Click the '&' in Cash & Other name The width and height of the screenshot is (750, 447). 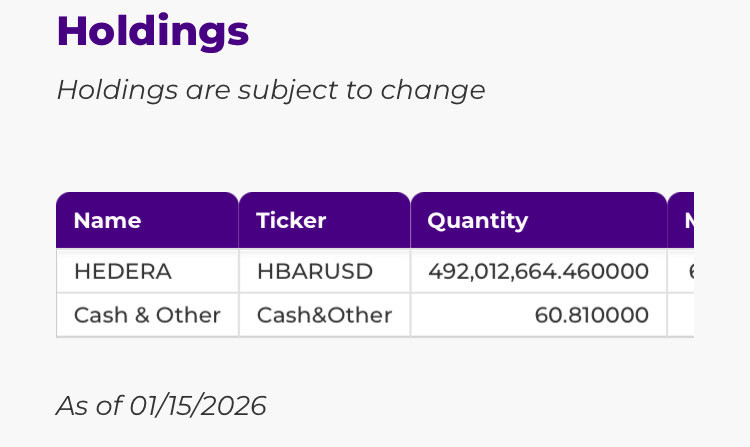tap(138, 315)
